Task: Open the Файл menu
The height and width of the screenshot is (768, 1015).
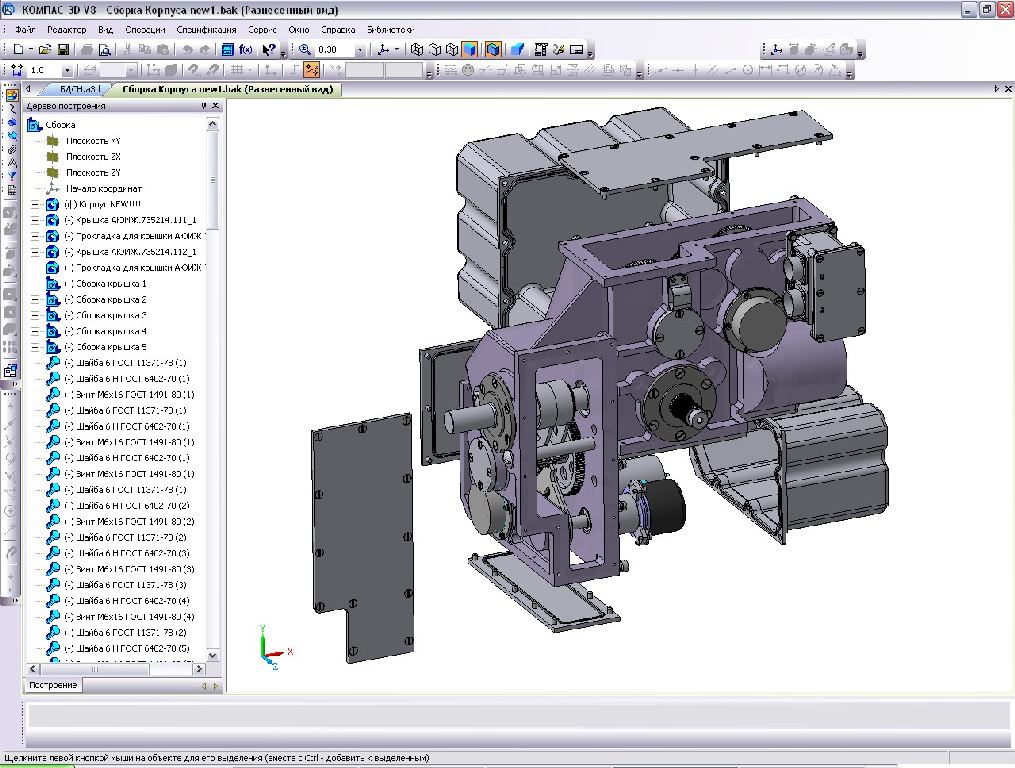Action: [25, 30]
